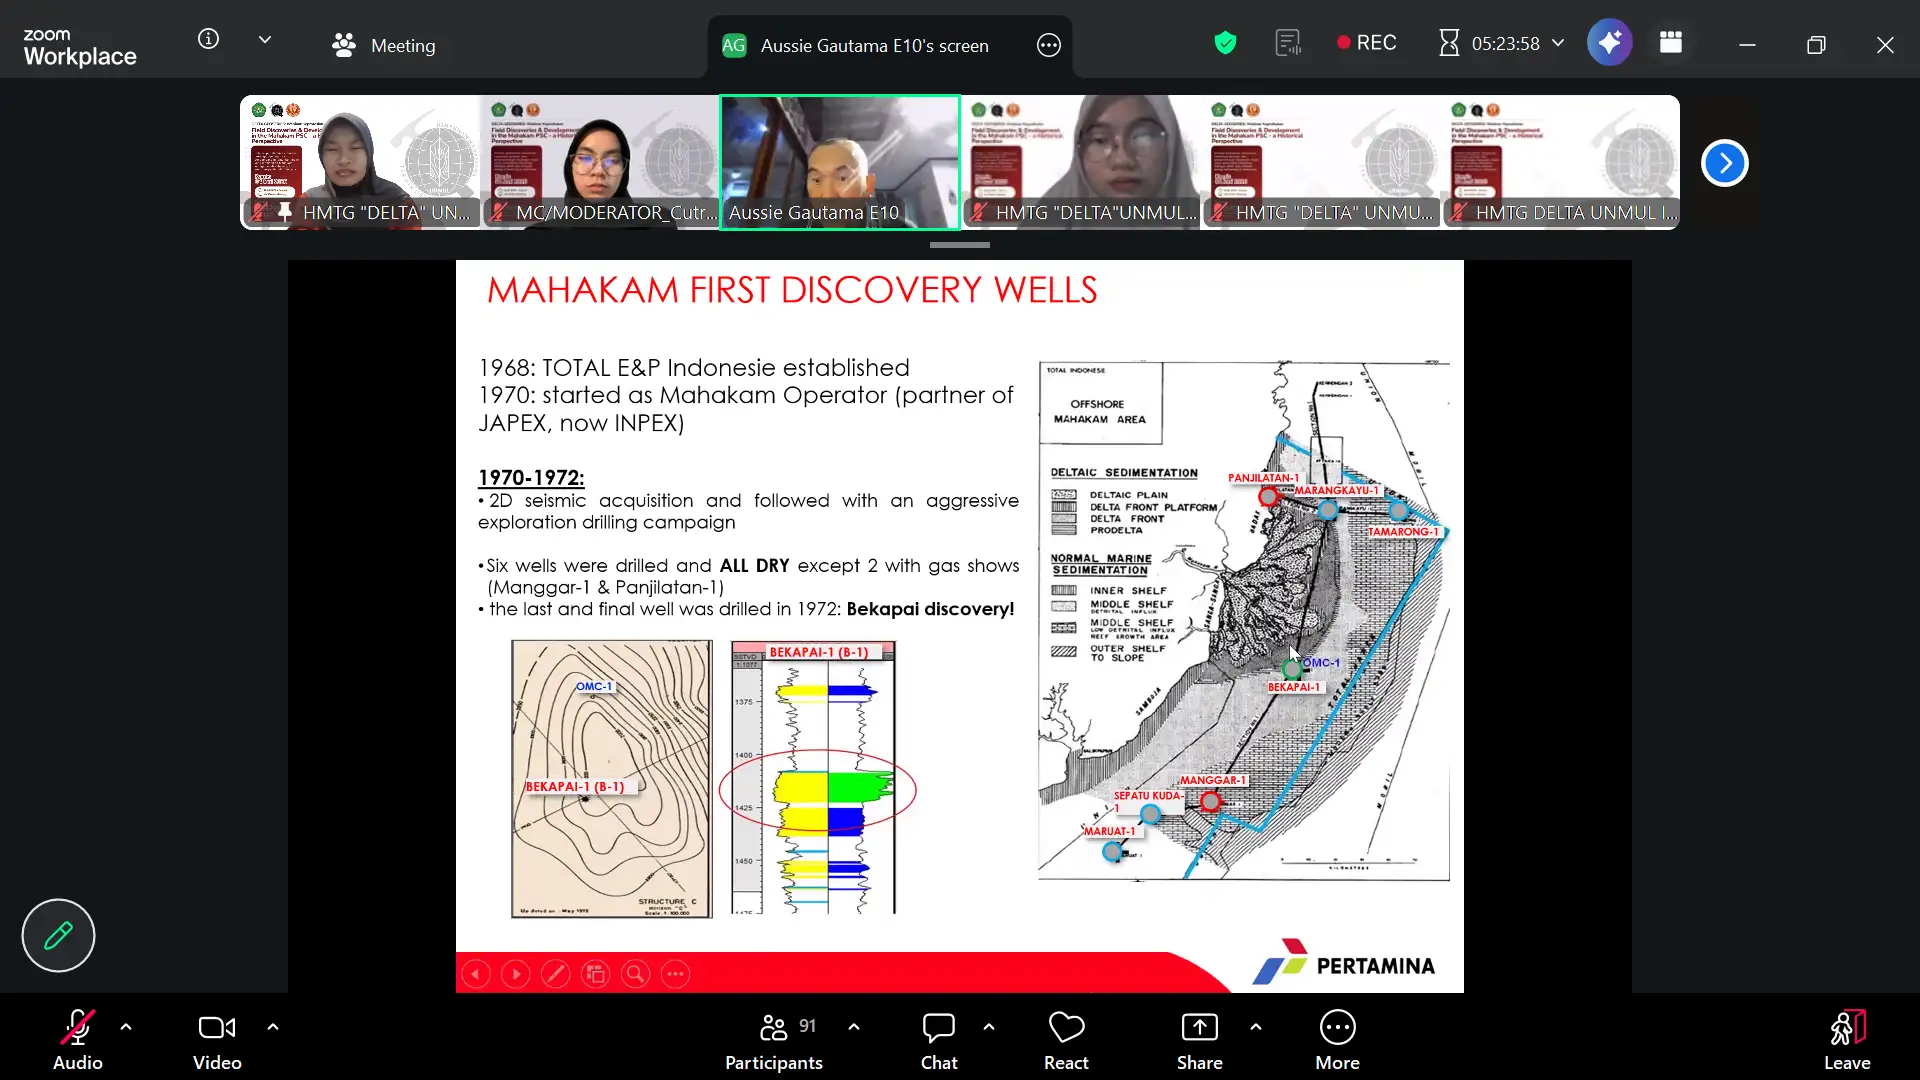Minimize the Zoom window
Image resolution: width=1920 pixels, height=1080 pixels.
(1747, 45)
